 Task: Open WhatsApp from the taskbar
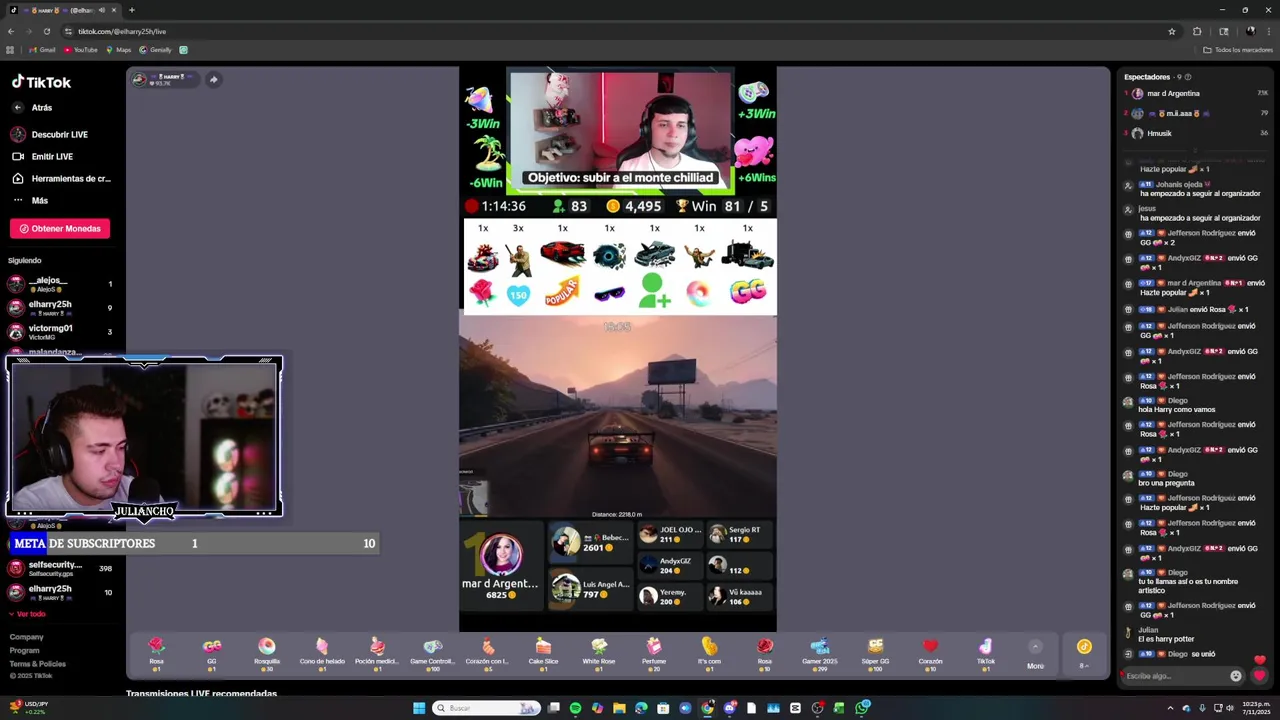coord(861,708)
